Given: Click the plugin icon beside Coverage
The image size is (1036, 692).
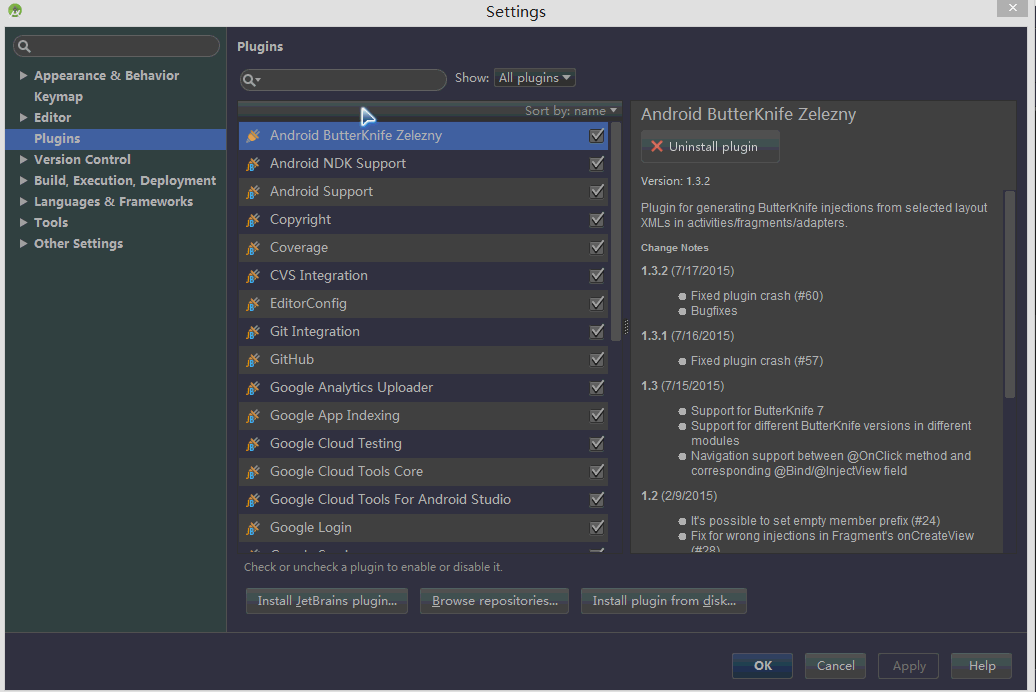Looking at the screenshot, I should point(253,248).
